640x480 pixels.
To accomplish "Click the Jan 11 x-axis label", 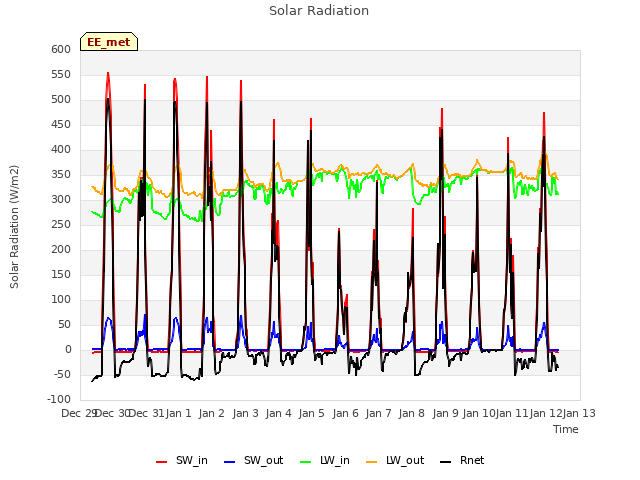I will 512,413.
